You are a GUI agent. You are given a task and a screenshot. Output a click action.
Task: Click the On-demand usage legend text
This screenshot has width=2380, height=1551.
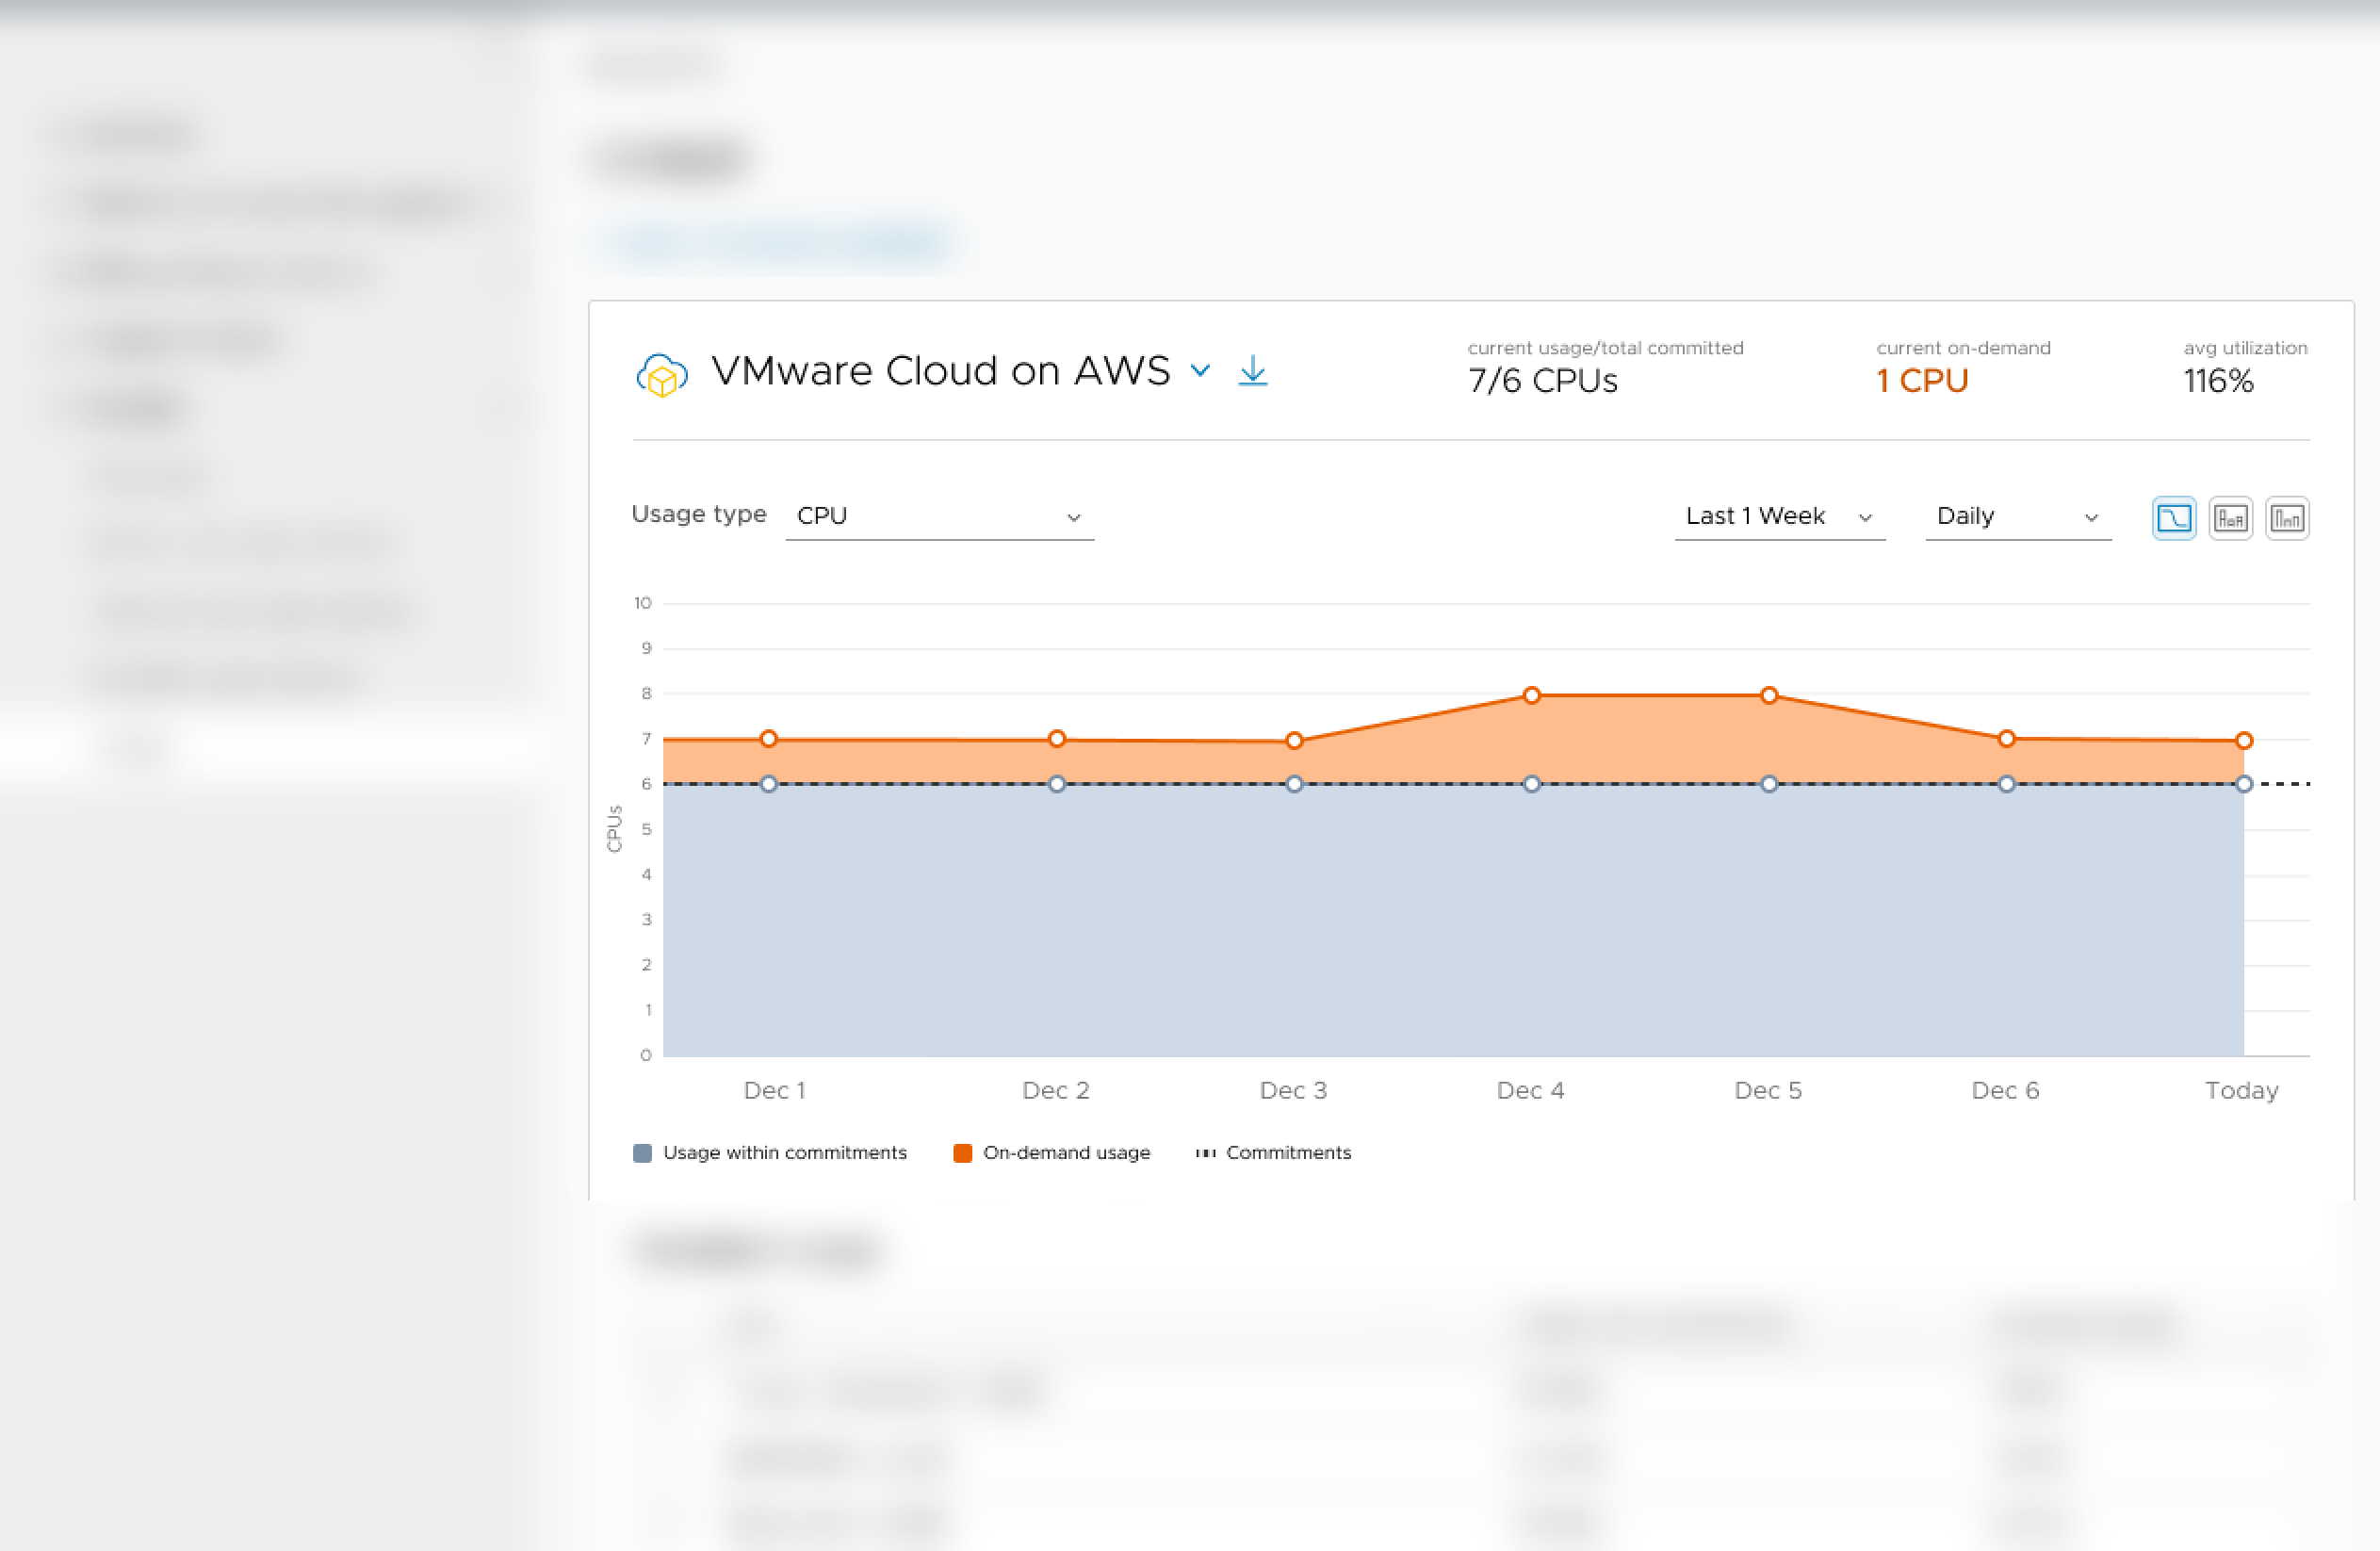click(x=1067, y=1153)
